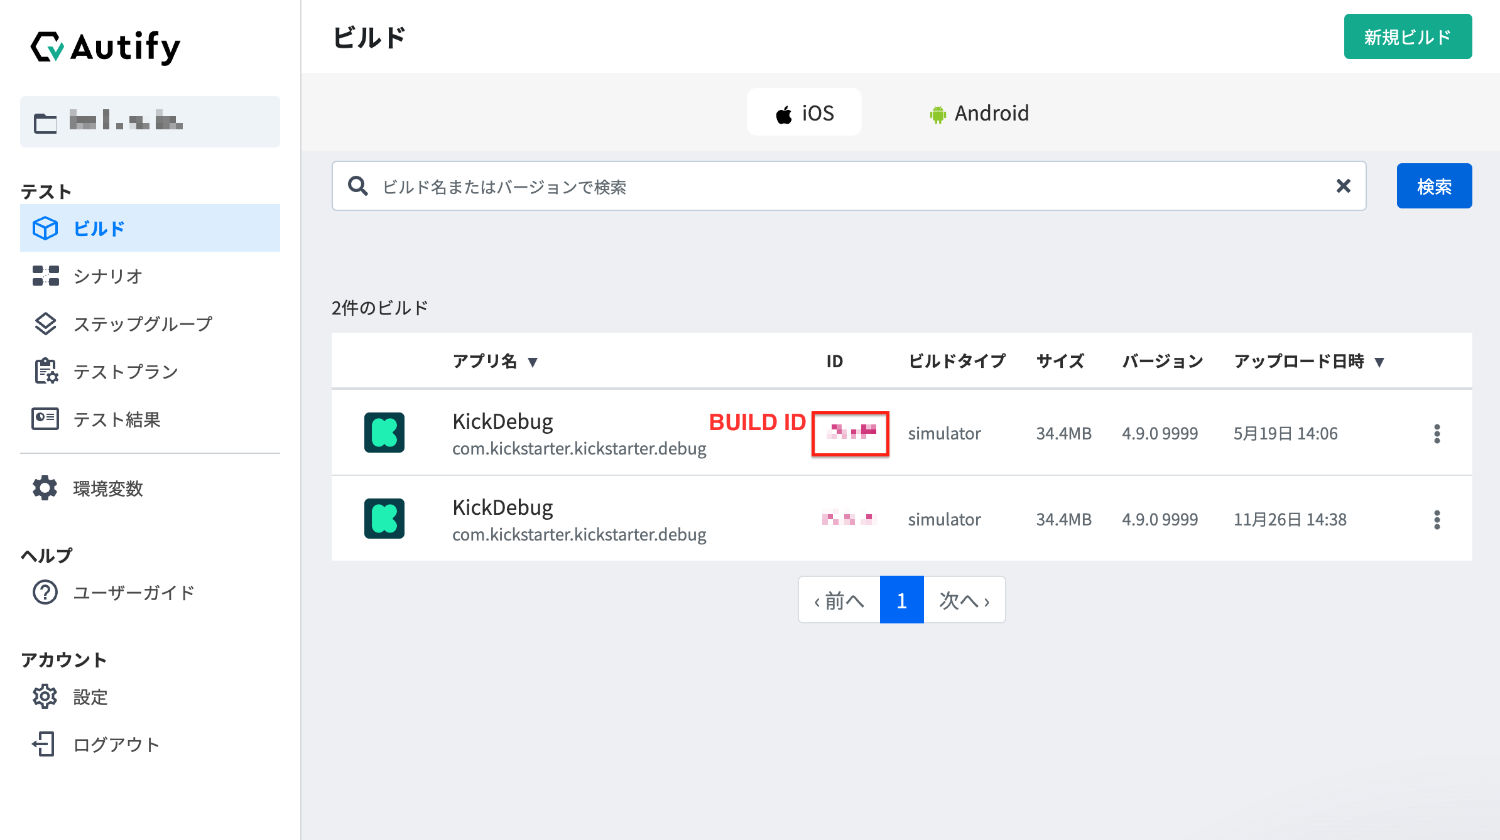
Task: Go to next page with 次へ
Action: [964, 600]
